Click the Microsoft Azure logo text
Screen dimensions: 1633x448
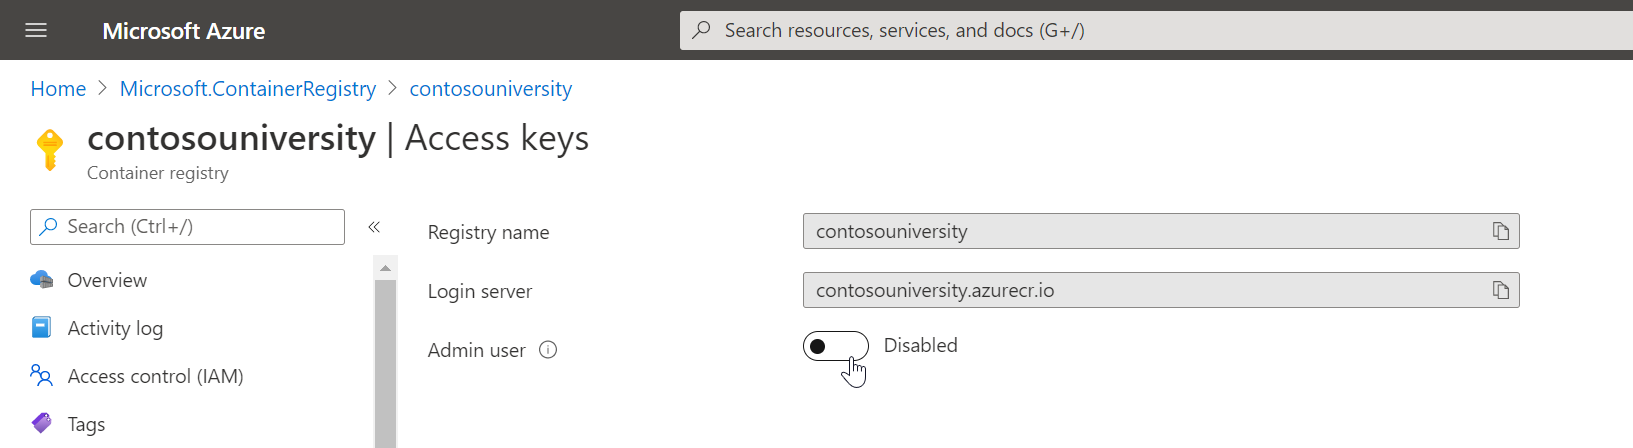(184, 31)
